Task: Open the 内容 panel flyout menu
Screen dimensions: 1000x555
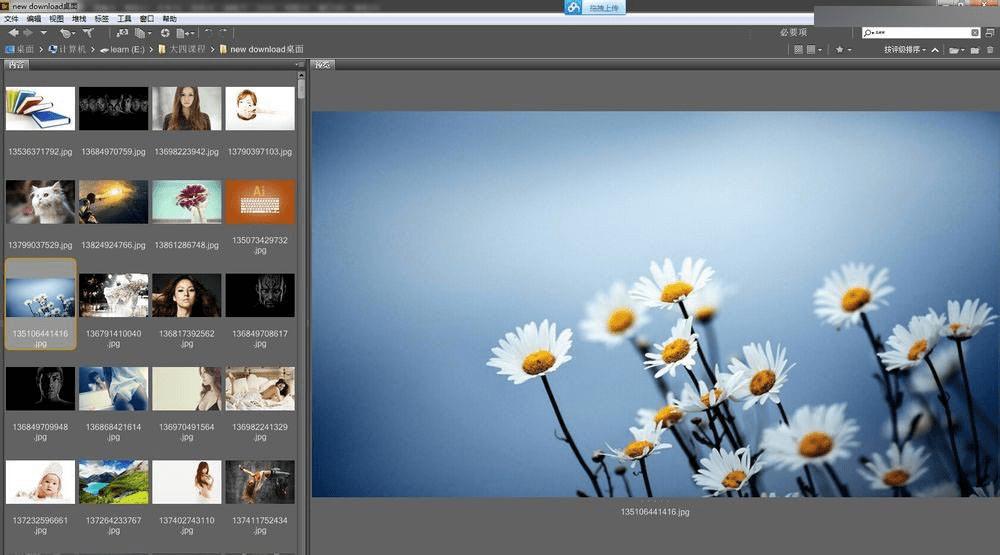Action: tap(299, 64)
